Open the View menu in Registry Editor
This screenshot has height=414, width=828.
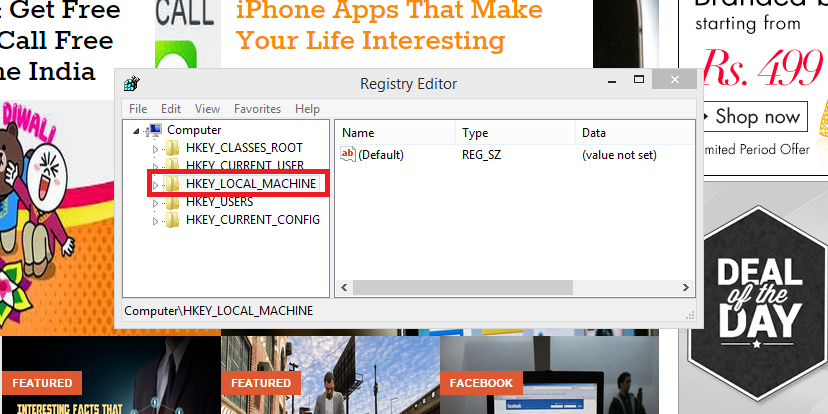point(207,109)
